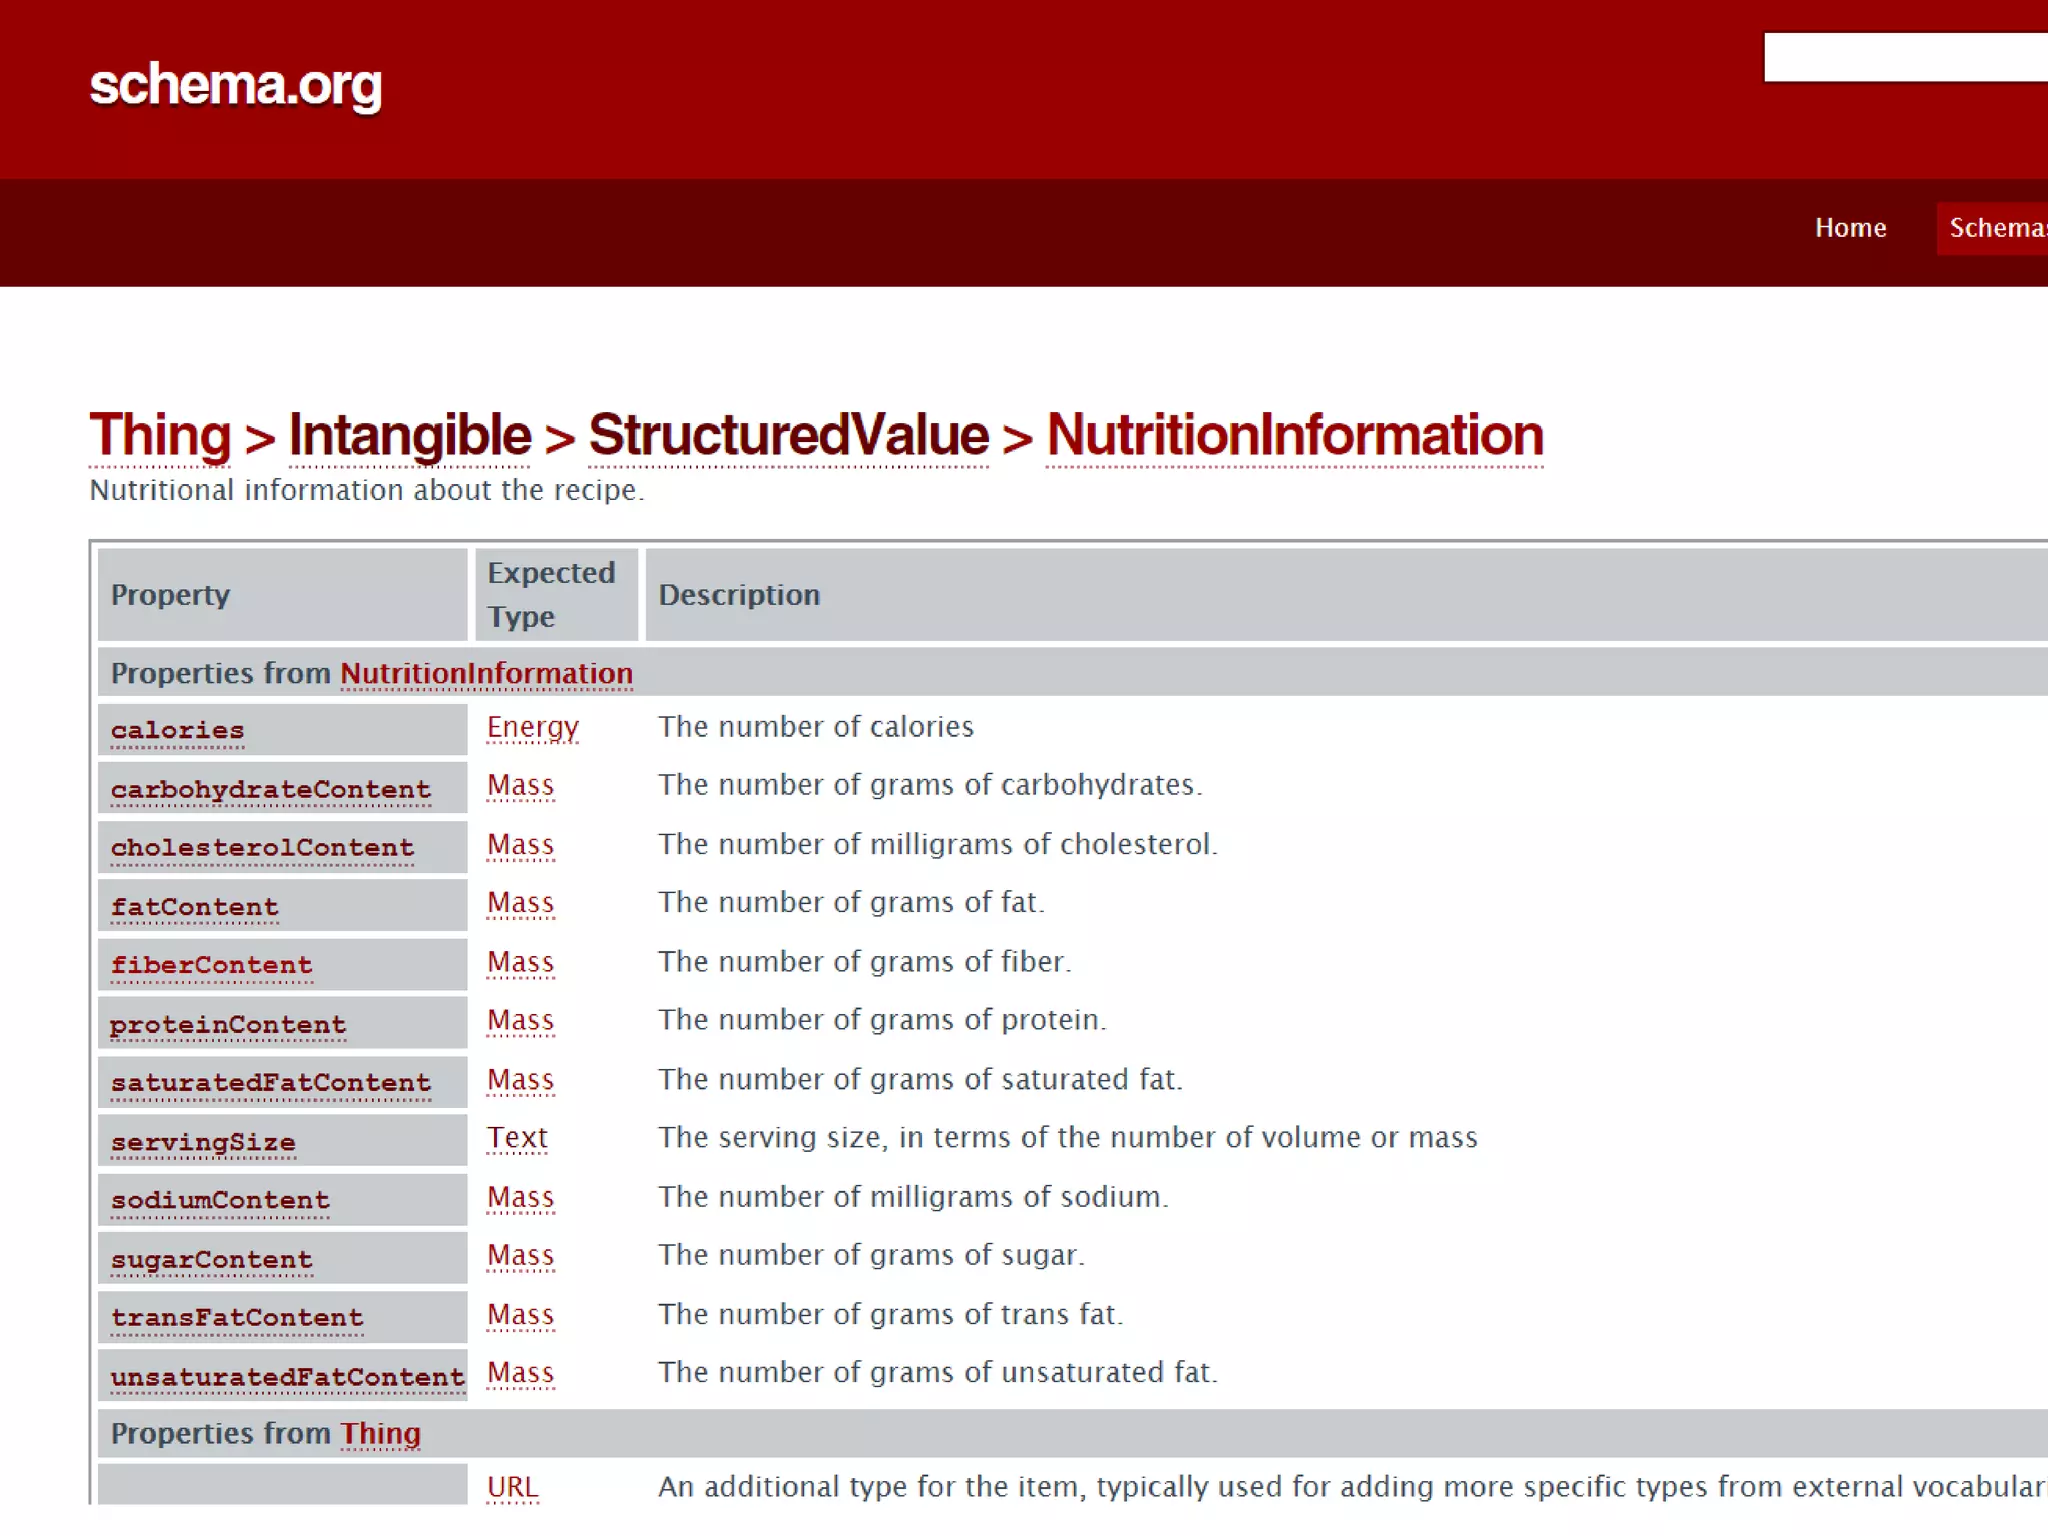The height and width of the screenshot is (1536, 2048).
Task: Click the schema.org logo
Action: [236, 86]
